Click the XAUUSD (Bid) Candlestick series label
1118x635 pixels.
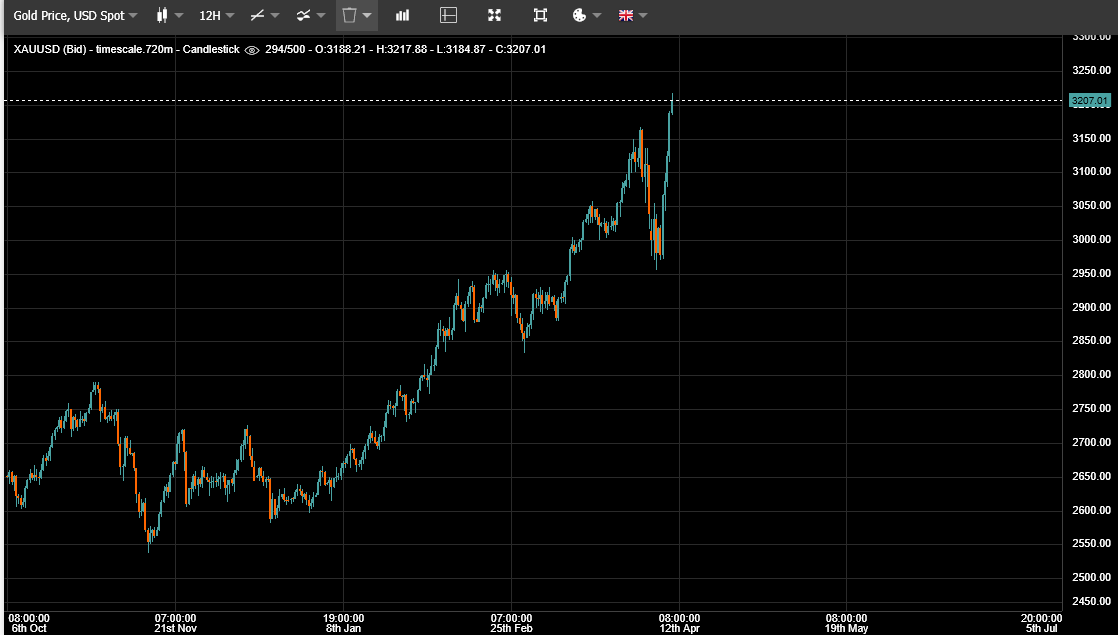[126, 49]
